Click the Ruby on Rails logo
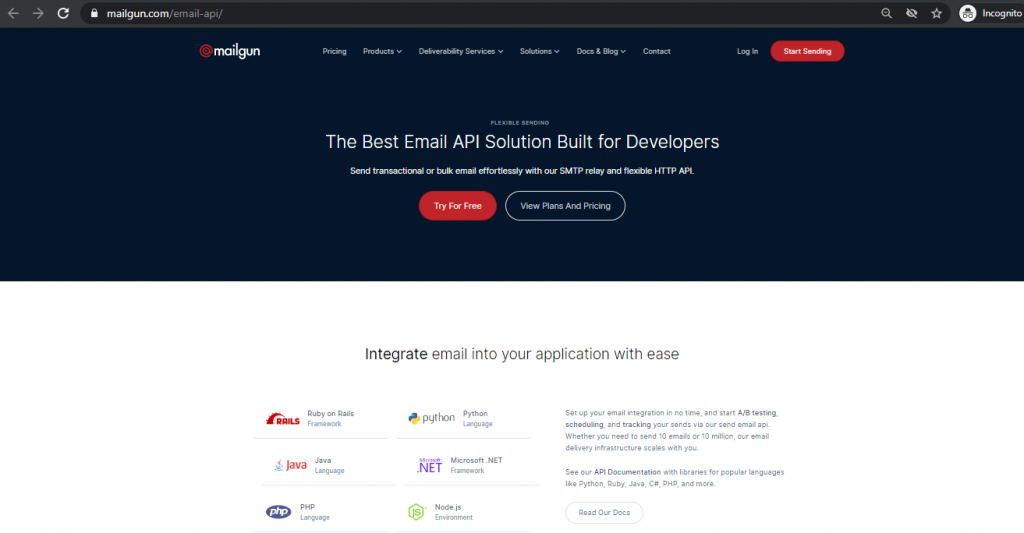 click(x=283, y=419)
